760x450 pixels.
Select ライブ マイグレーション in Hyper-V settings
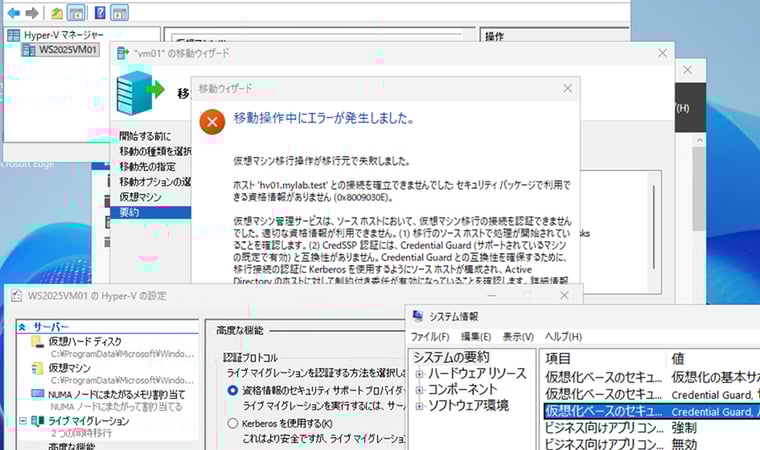tap(88, 420)
